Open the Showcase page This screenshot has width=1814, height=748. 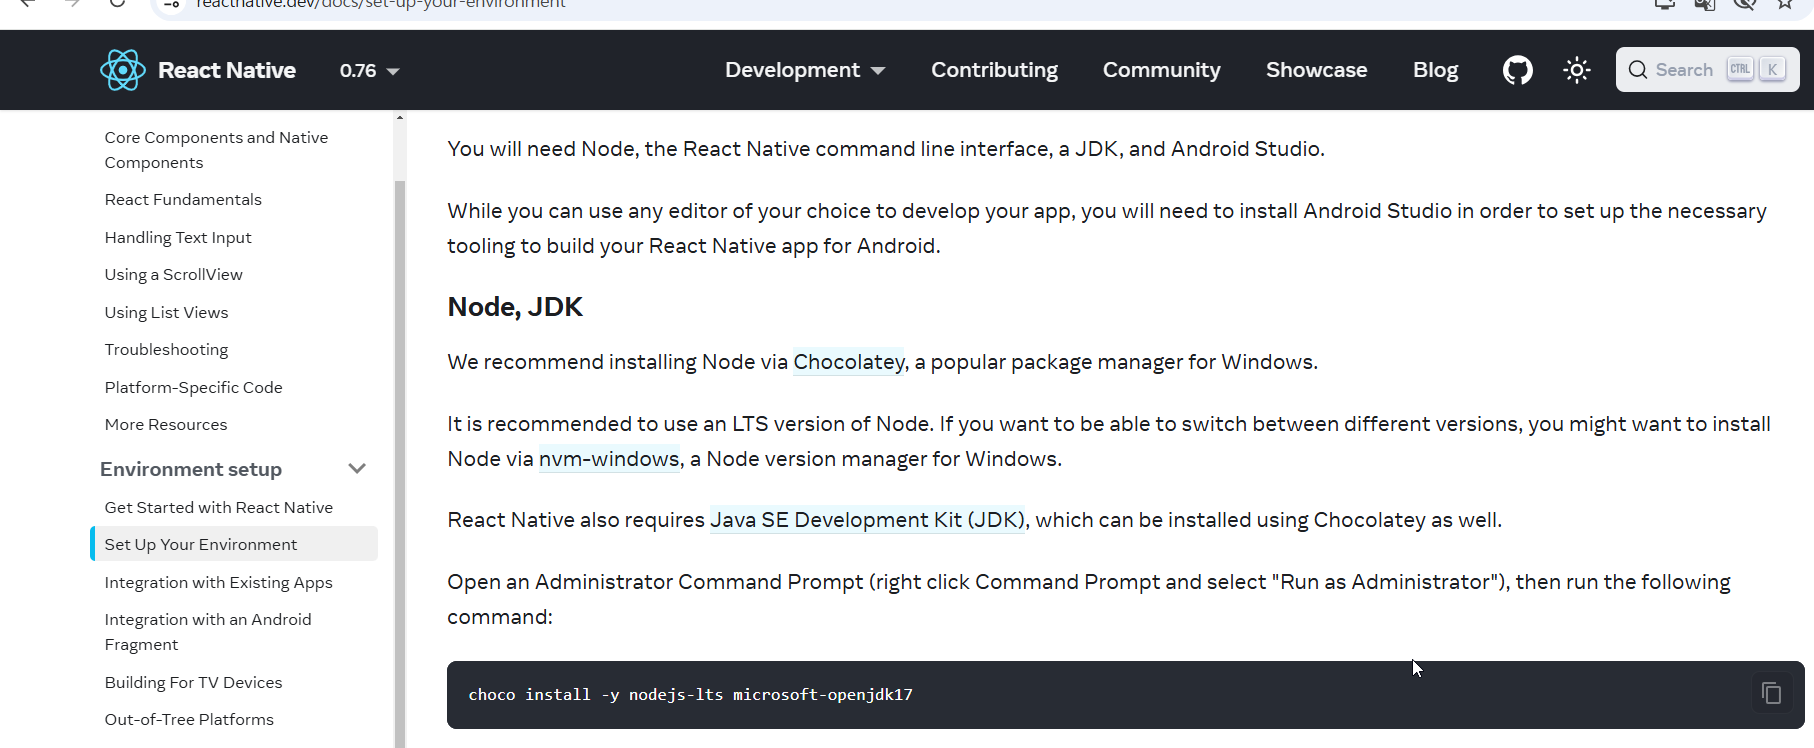(x=1316, y=70)
